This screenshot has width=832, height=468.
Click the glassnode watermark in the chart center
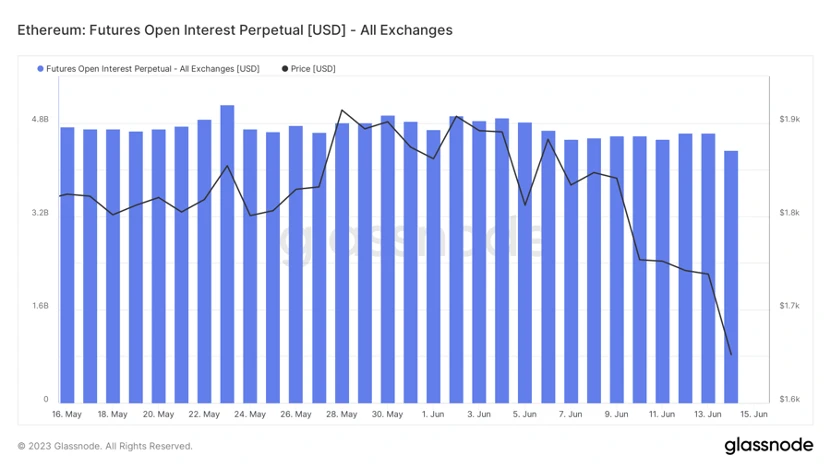(411, 241)
